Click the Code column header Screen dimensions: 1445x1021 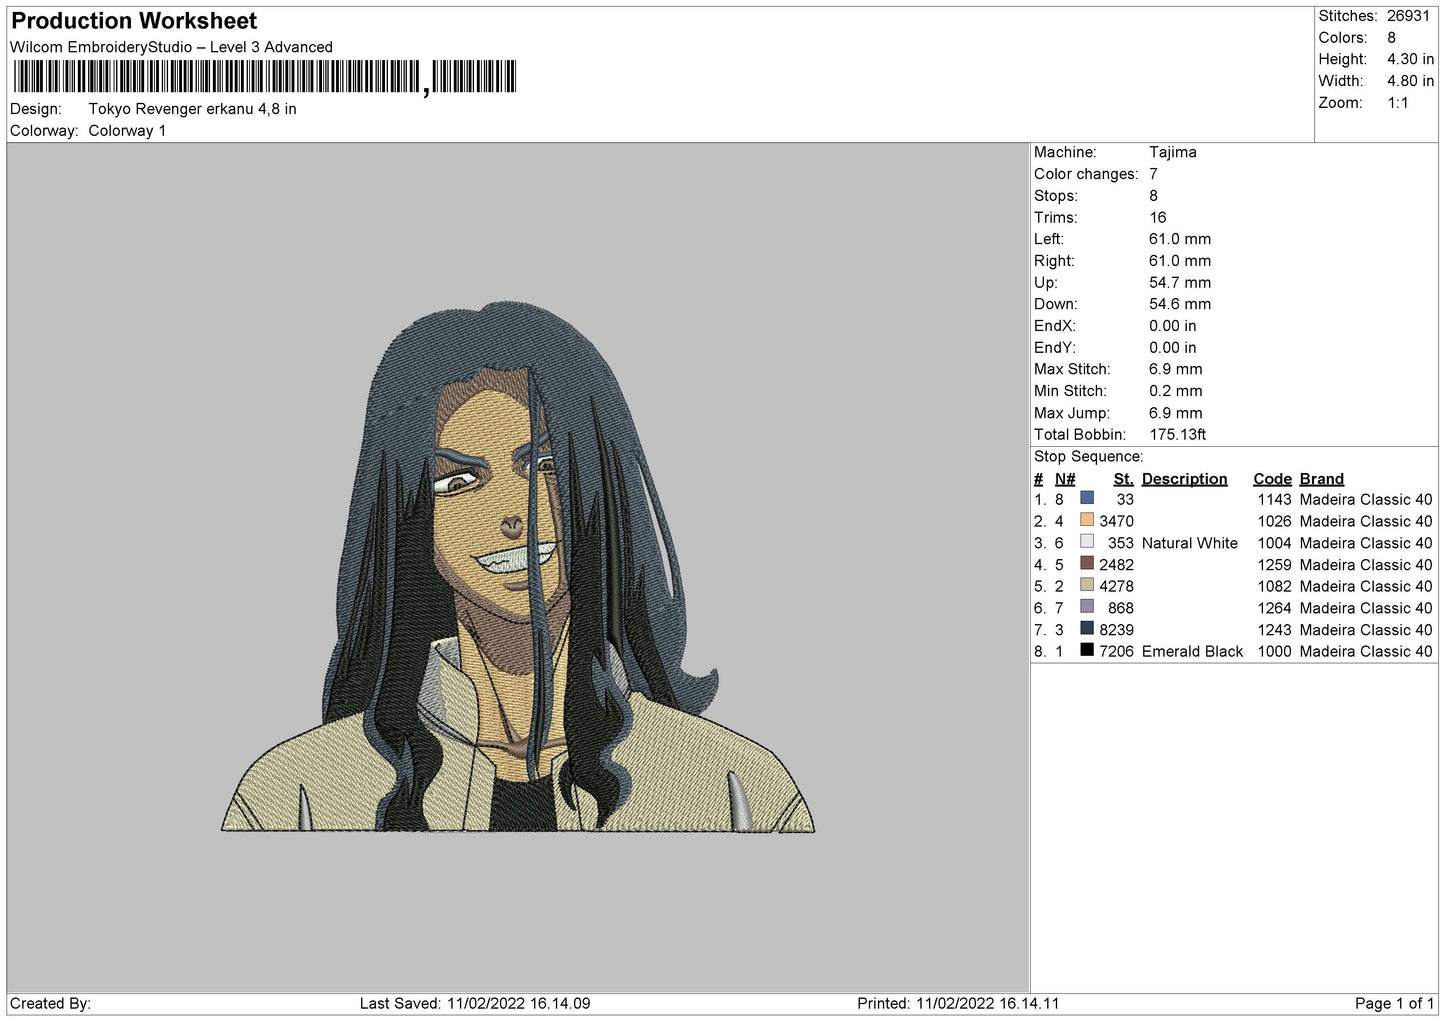1272,479
